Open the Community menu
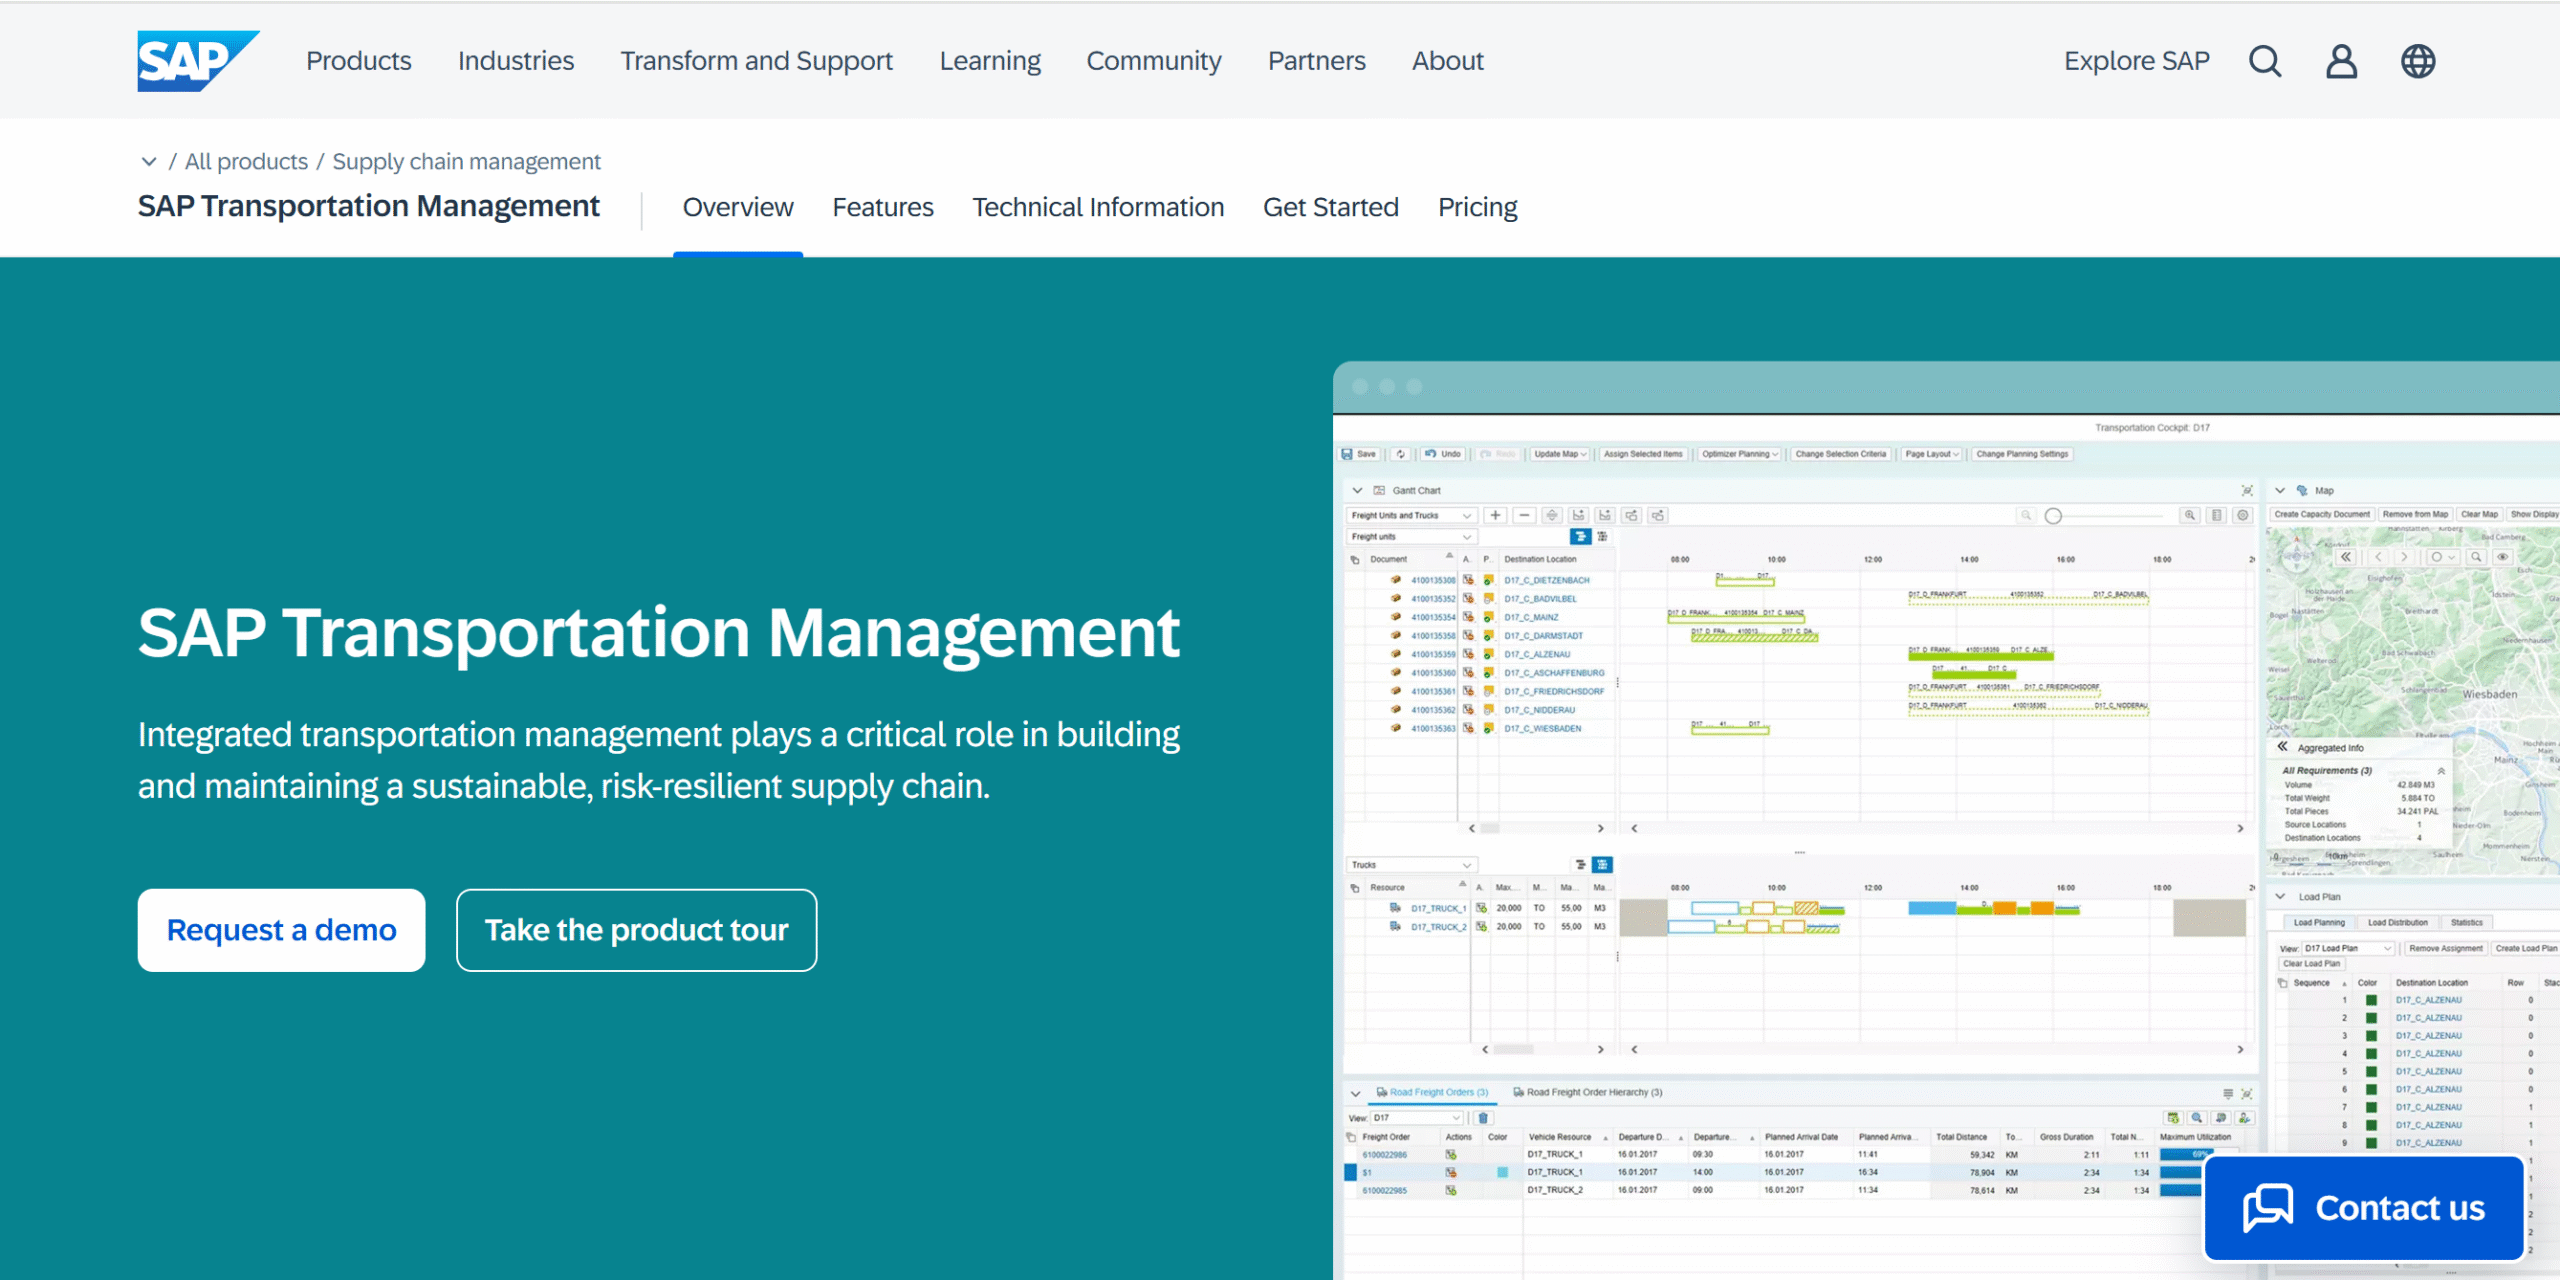2560x1280 pixels. pyautogui.click(x=1154, y=61)
